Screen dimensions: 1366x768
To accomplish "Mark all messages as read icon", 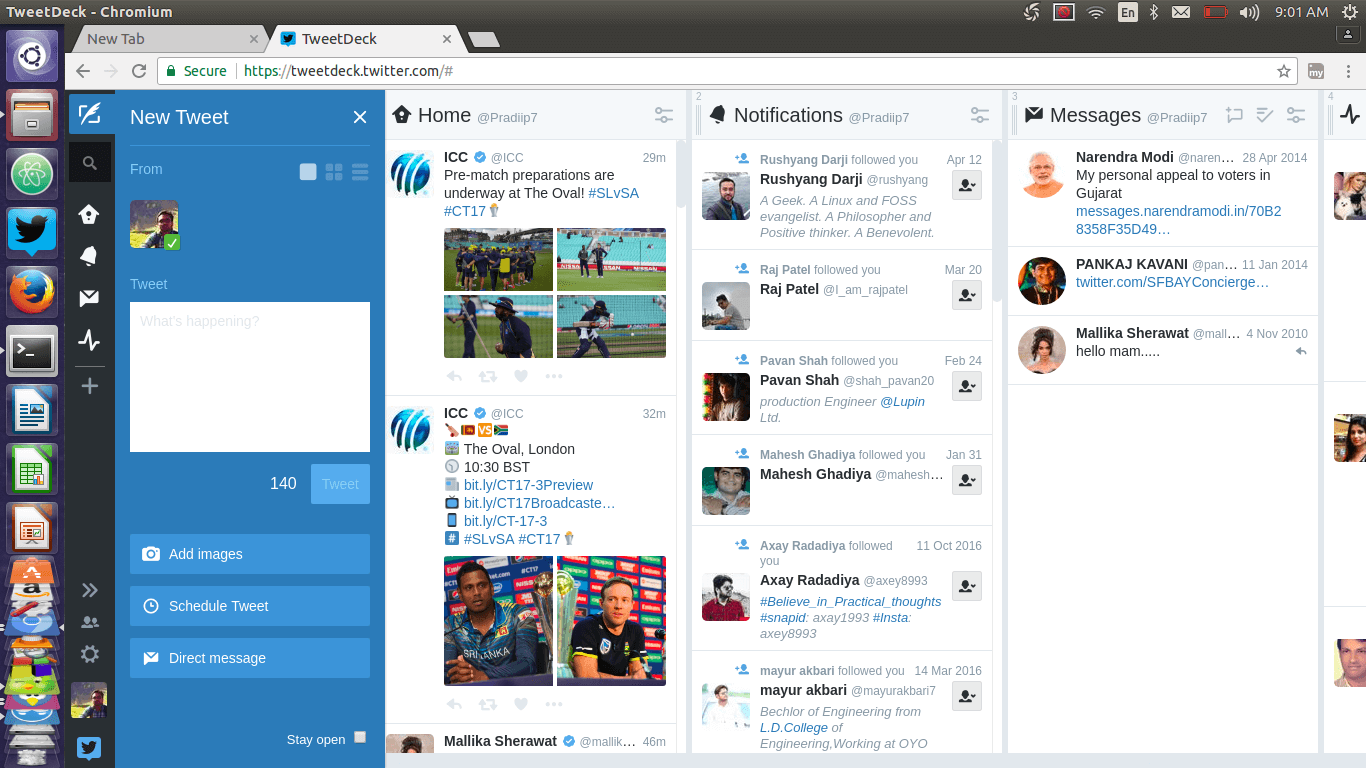I will point(1265,116).
